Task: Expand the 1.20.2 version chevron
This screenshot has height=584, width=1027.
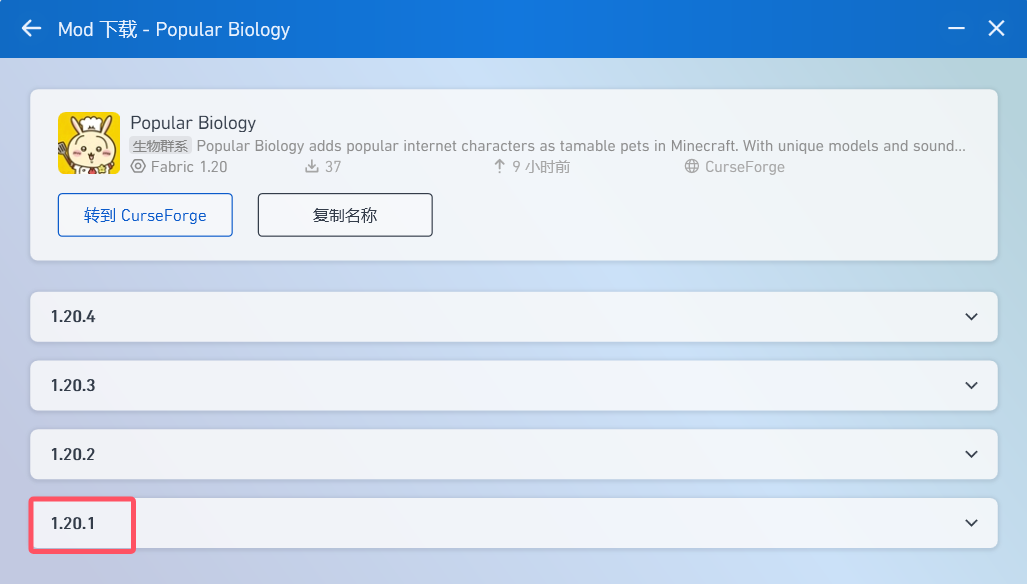Action: 971,454
